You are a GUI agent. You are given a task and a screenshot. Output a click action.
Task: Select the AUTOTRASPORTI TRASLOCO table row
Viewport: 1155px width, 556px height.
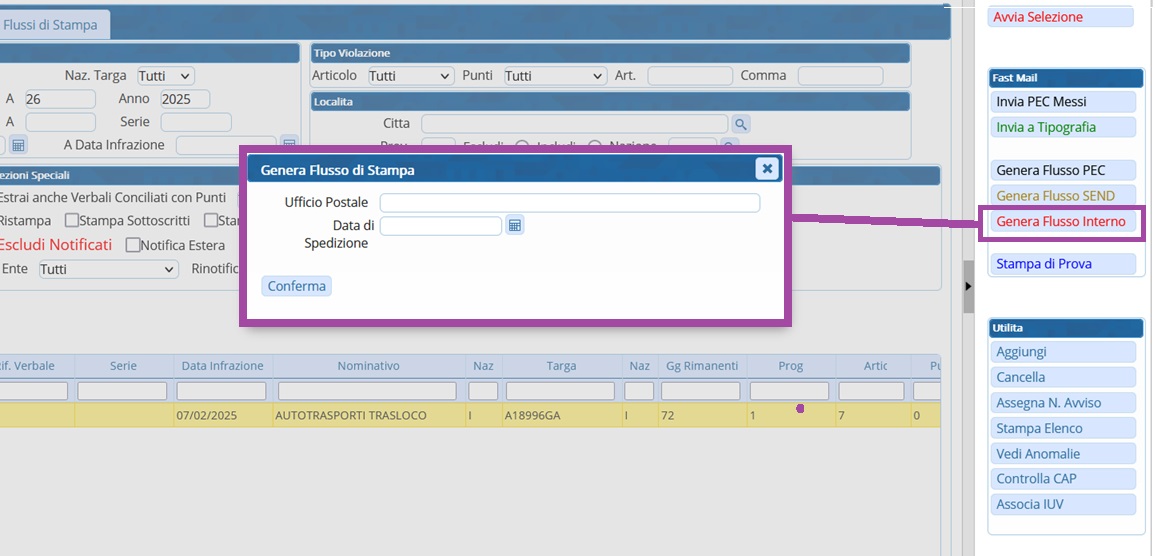click(x=350, y=415)
